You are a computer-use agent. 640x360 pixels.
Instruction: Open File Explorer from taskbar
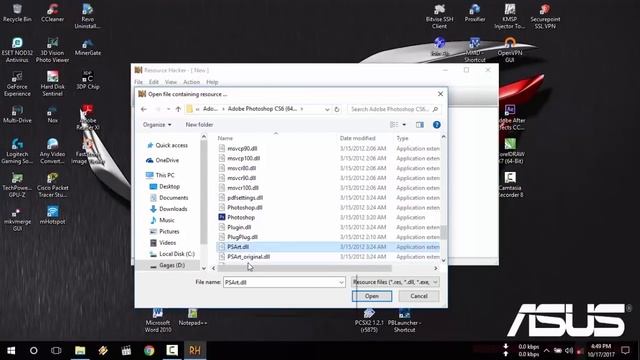80,350
